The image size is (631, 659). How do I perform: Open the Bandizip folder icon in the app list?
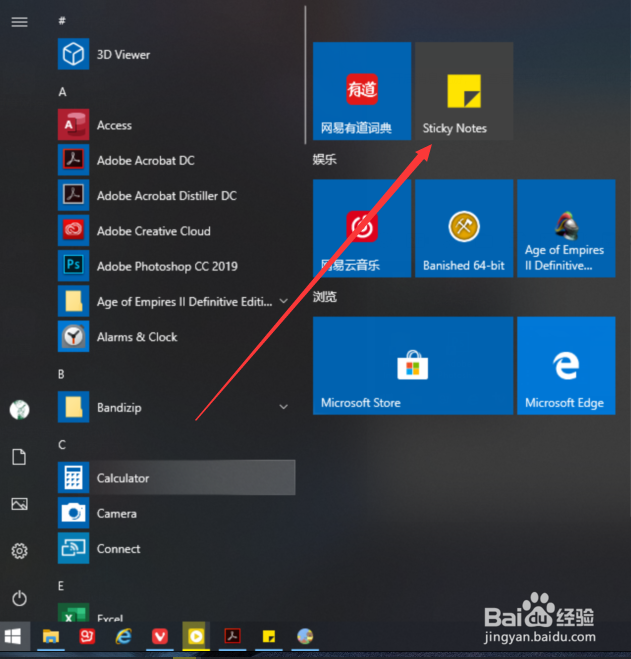[x=73, y=407]
